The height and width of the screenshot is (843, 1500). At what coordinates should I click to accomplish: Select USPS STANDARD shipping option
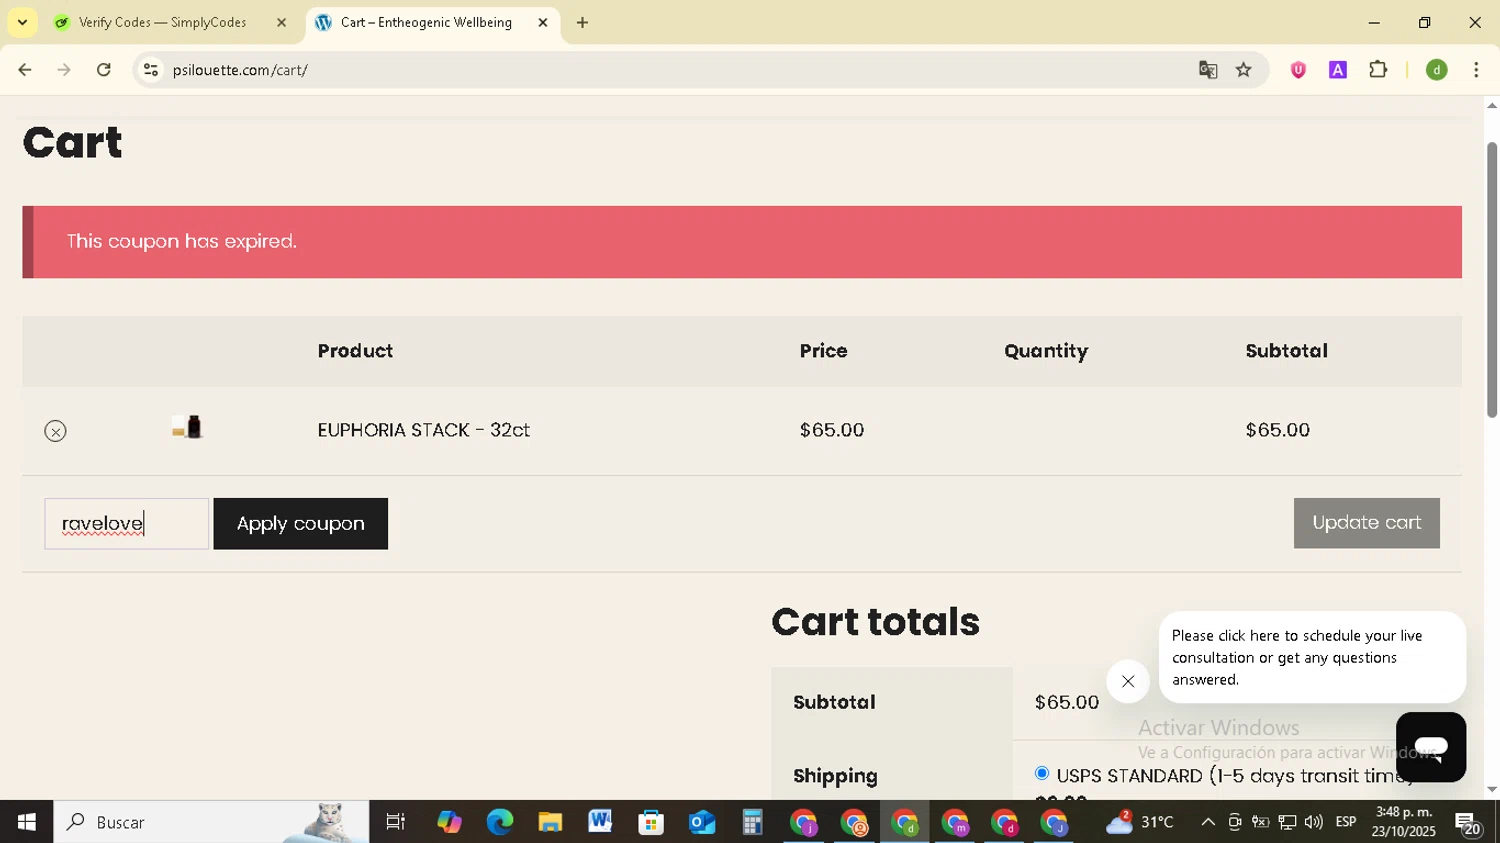(x=1042, y=773)
